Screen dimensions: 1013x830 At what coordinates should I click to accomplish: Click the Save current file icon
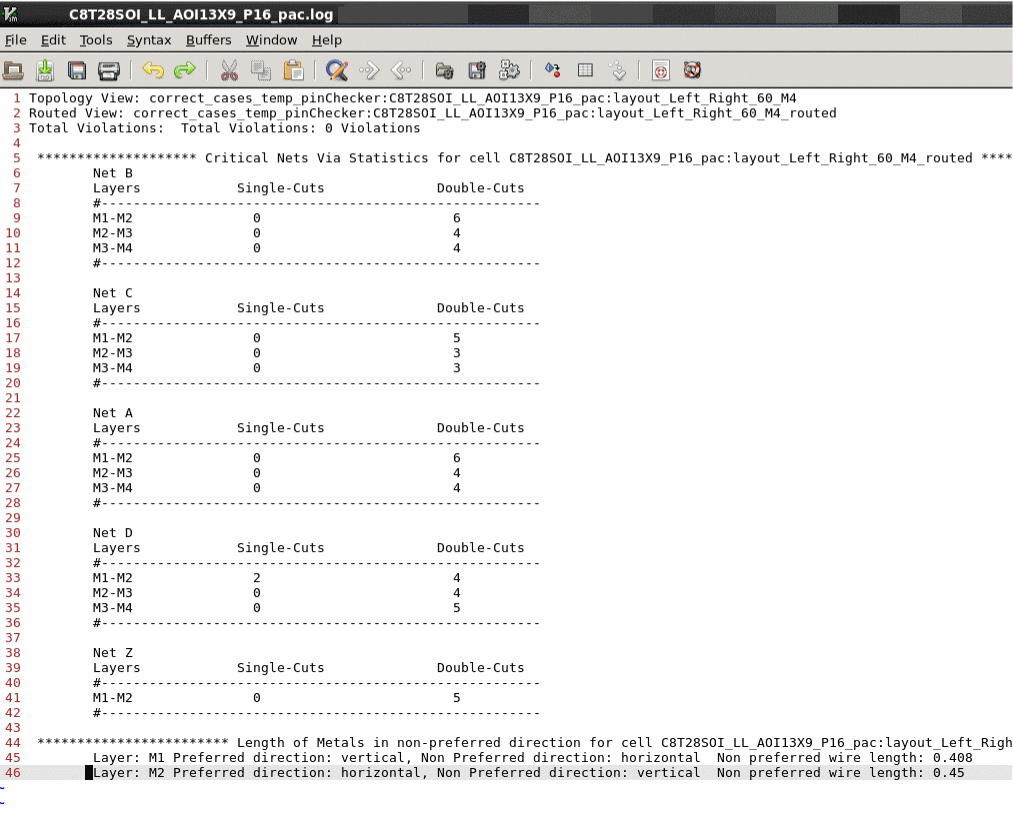coord(45,70)
